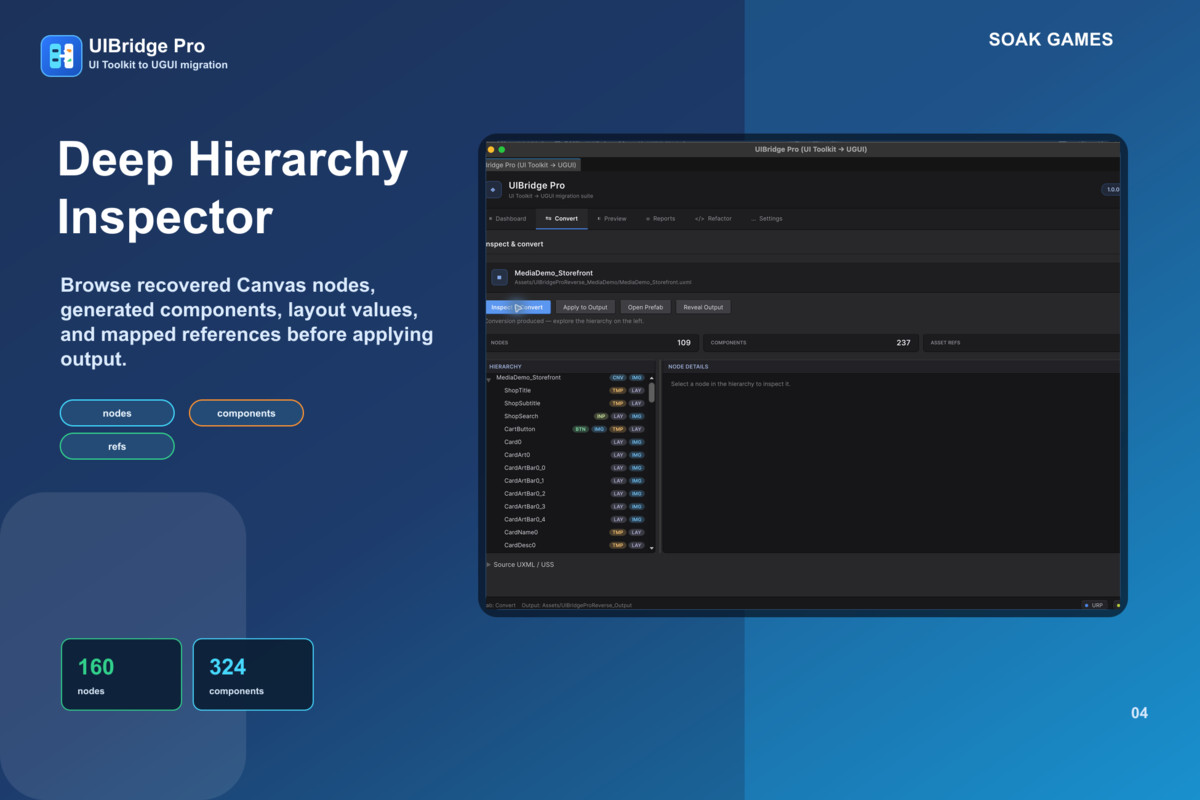Viewport: 1200px width, 800px height.
Task: Click the nodes pill tag
Action: tap(117, 413)
